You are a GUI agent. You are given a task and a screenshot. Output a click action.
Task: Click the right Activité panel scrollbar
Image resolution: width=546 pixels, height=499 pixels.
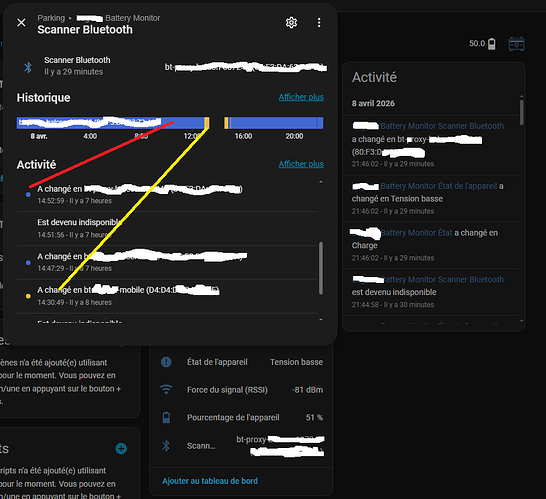521,112
